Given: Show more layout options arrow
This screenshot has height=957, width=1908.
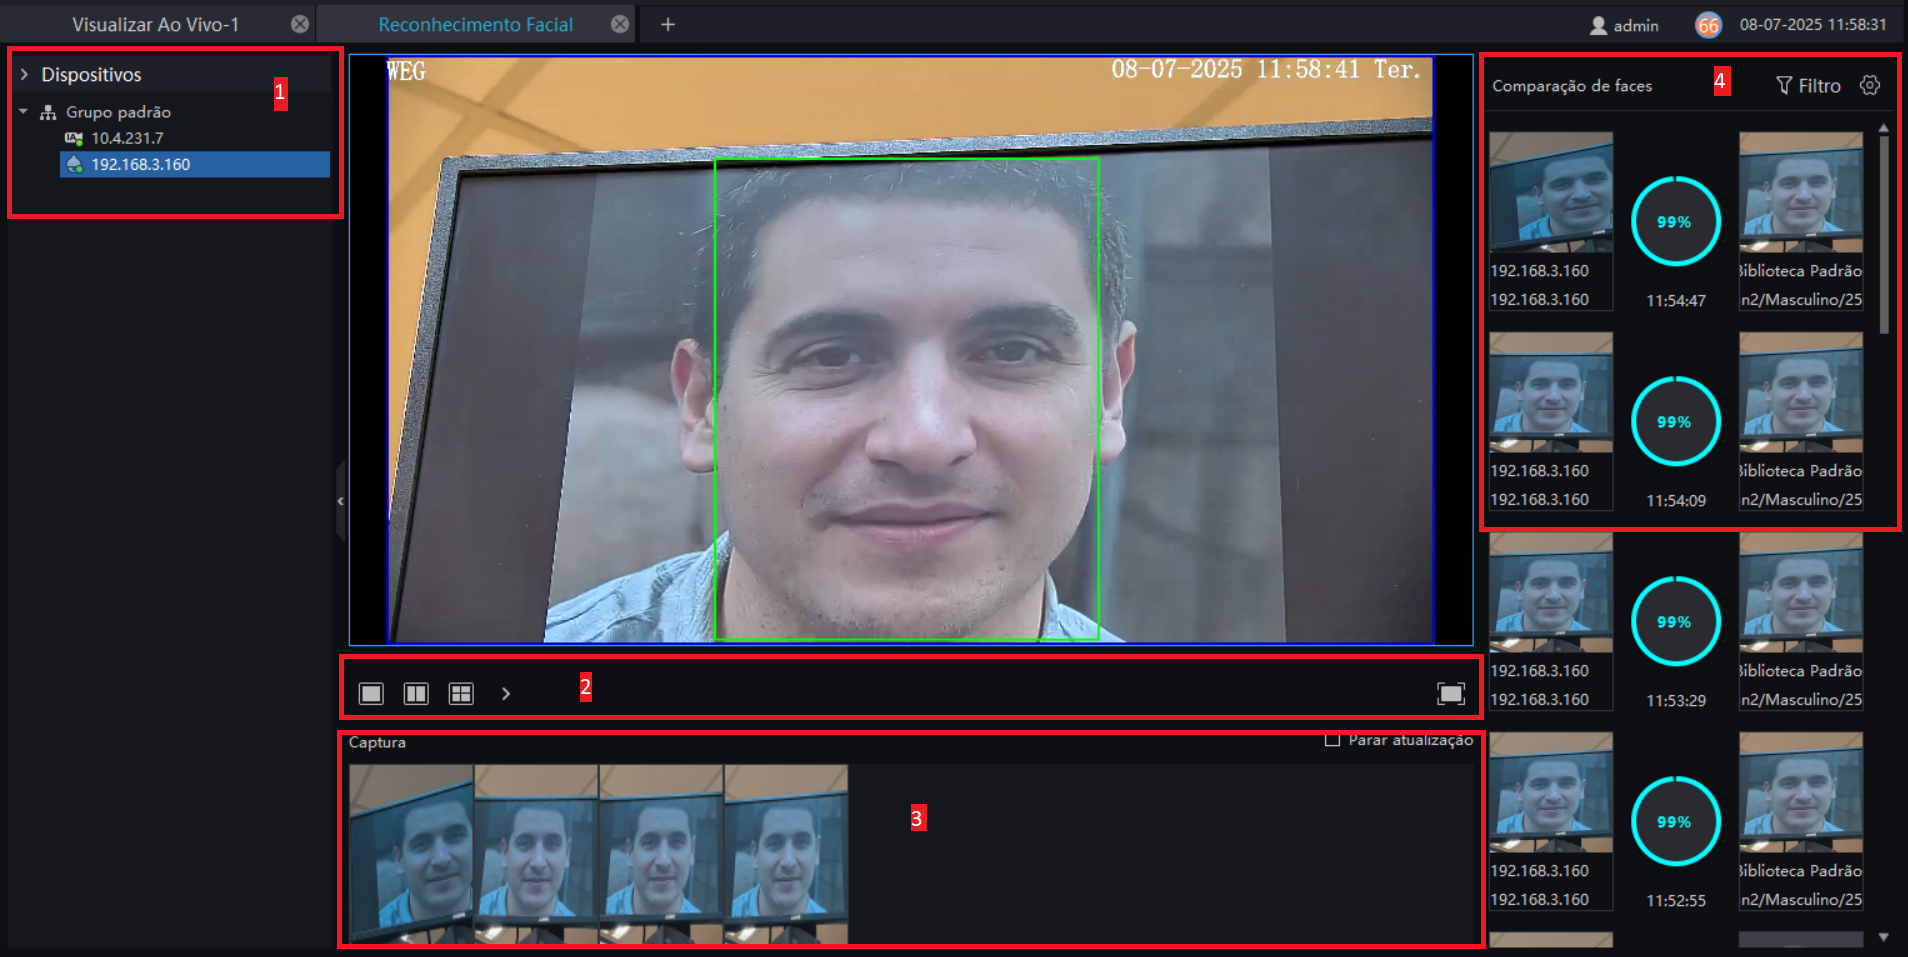Looking at the screenshot, I should [x=506, y=693].
